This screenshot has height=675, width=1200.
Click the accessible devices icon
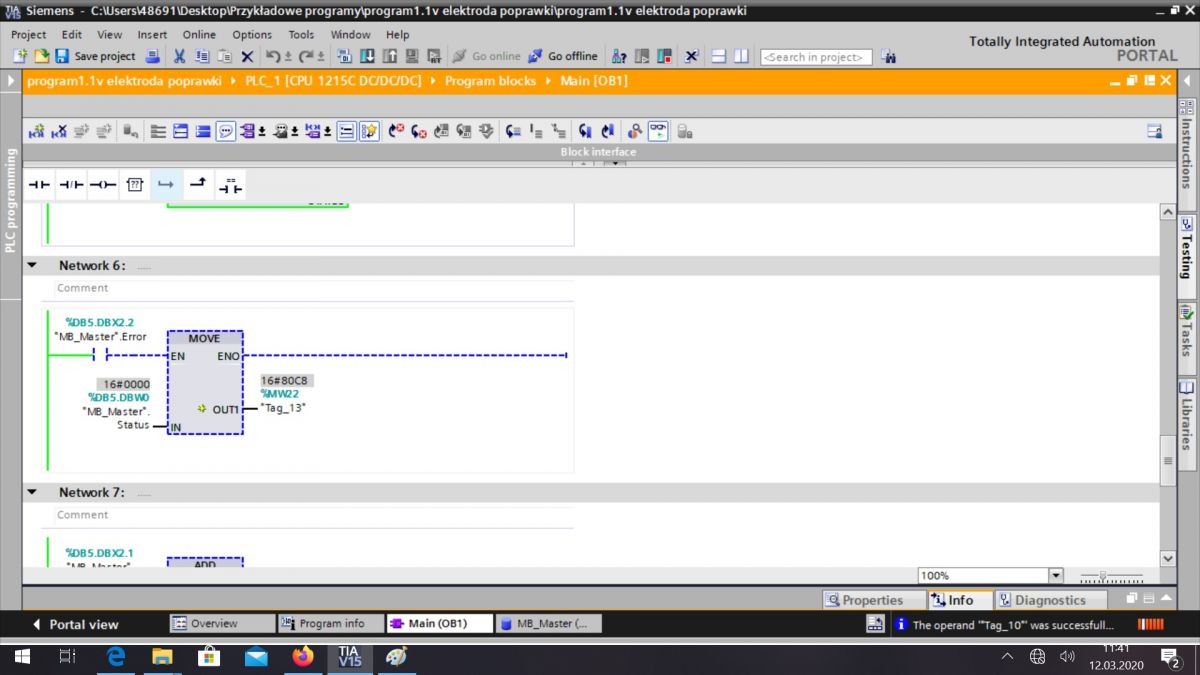619,56
